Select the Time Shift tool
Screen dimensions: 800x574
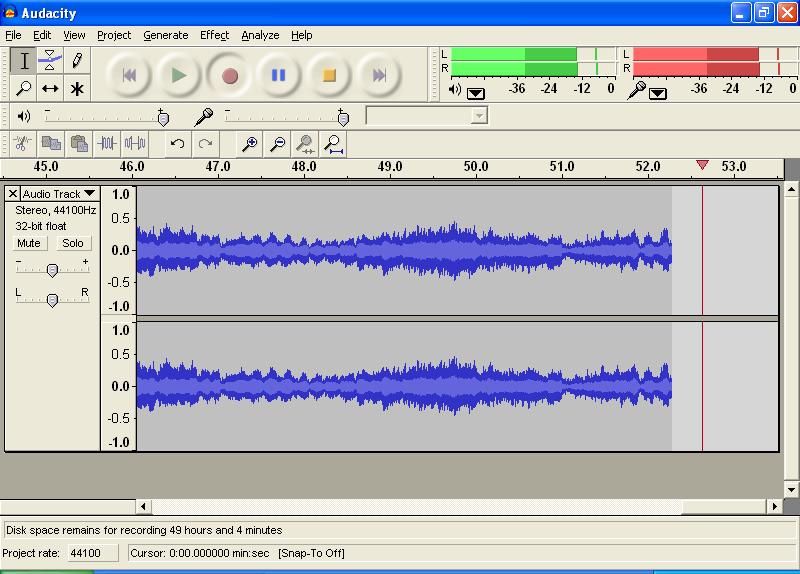pyautogui.click(x=50, y=88)
